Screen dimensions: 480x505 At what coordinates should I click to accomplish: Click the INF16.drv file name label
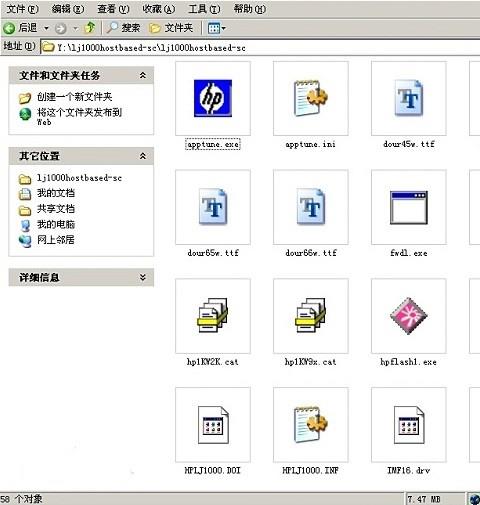[409, 470]
